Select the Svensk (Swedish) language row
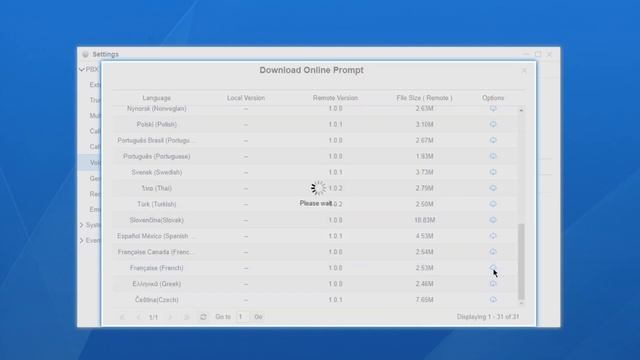This screenshot has height=360, width=640. point(315,172)
